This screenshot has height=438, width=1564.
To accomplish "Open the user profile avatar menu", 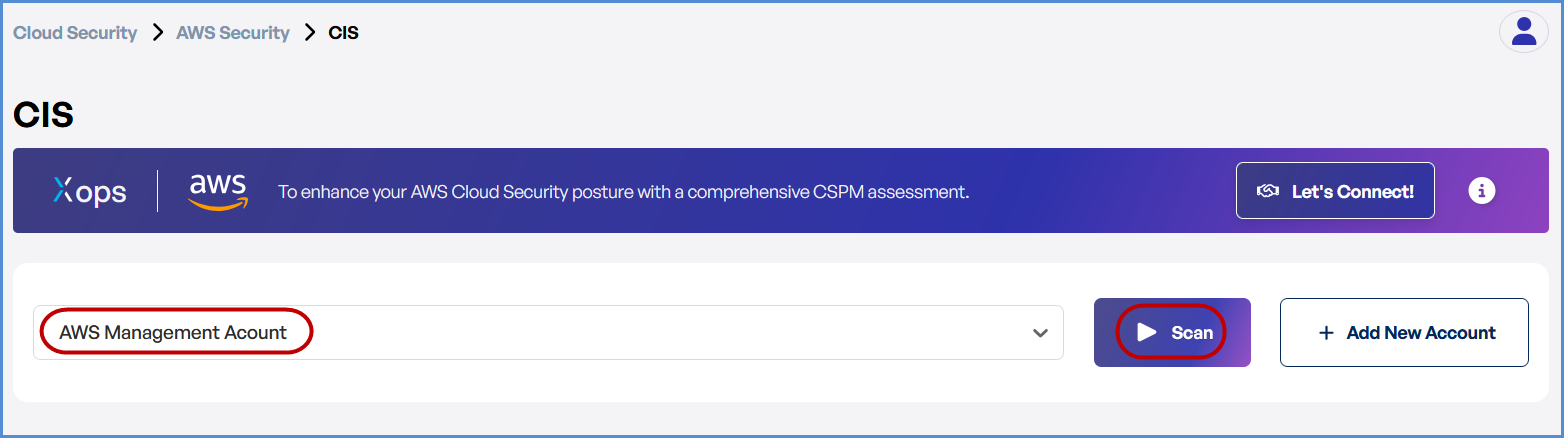I will (x=1523, y=32).
